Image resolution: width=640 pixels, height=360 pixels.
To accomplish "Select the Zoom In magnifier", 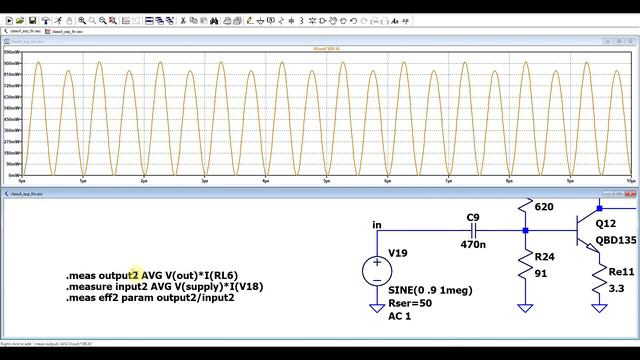I will (82, 20).
